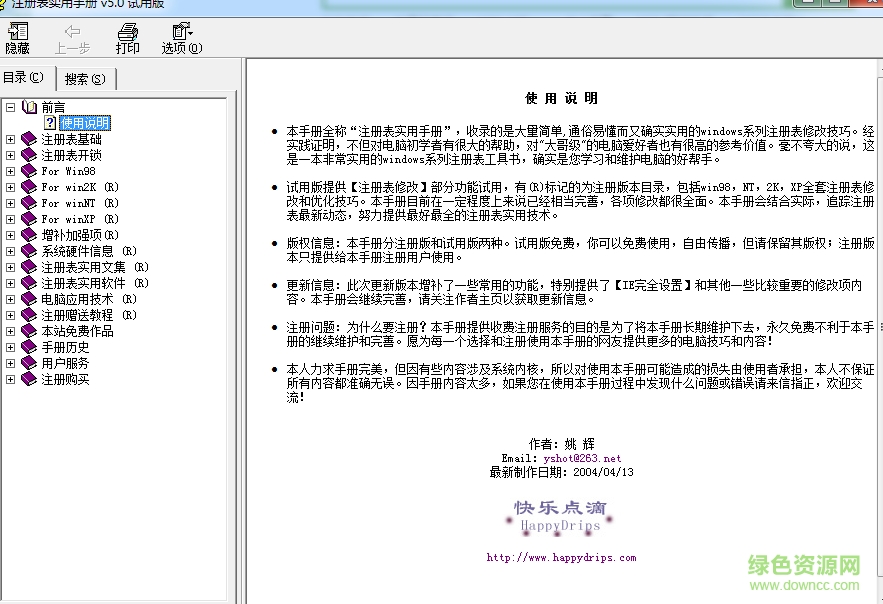883x604 pixels.
Task: Click the book icon beside 注册表基础
Action: coord(27,139)
